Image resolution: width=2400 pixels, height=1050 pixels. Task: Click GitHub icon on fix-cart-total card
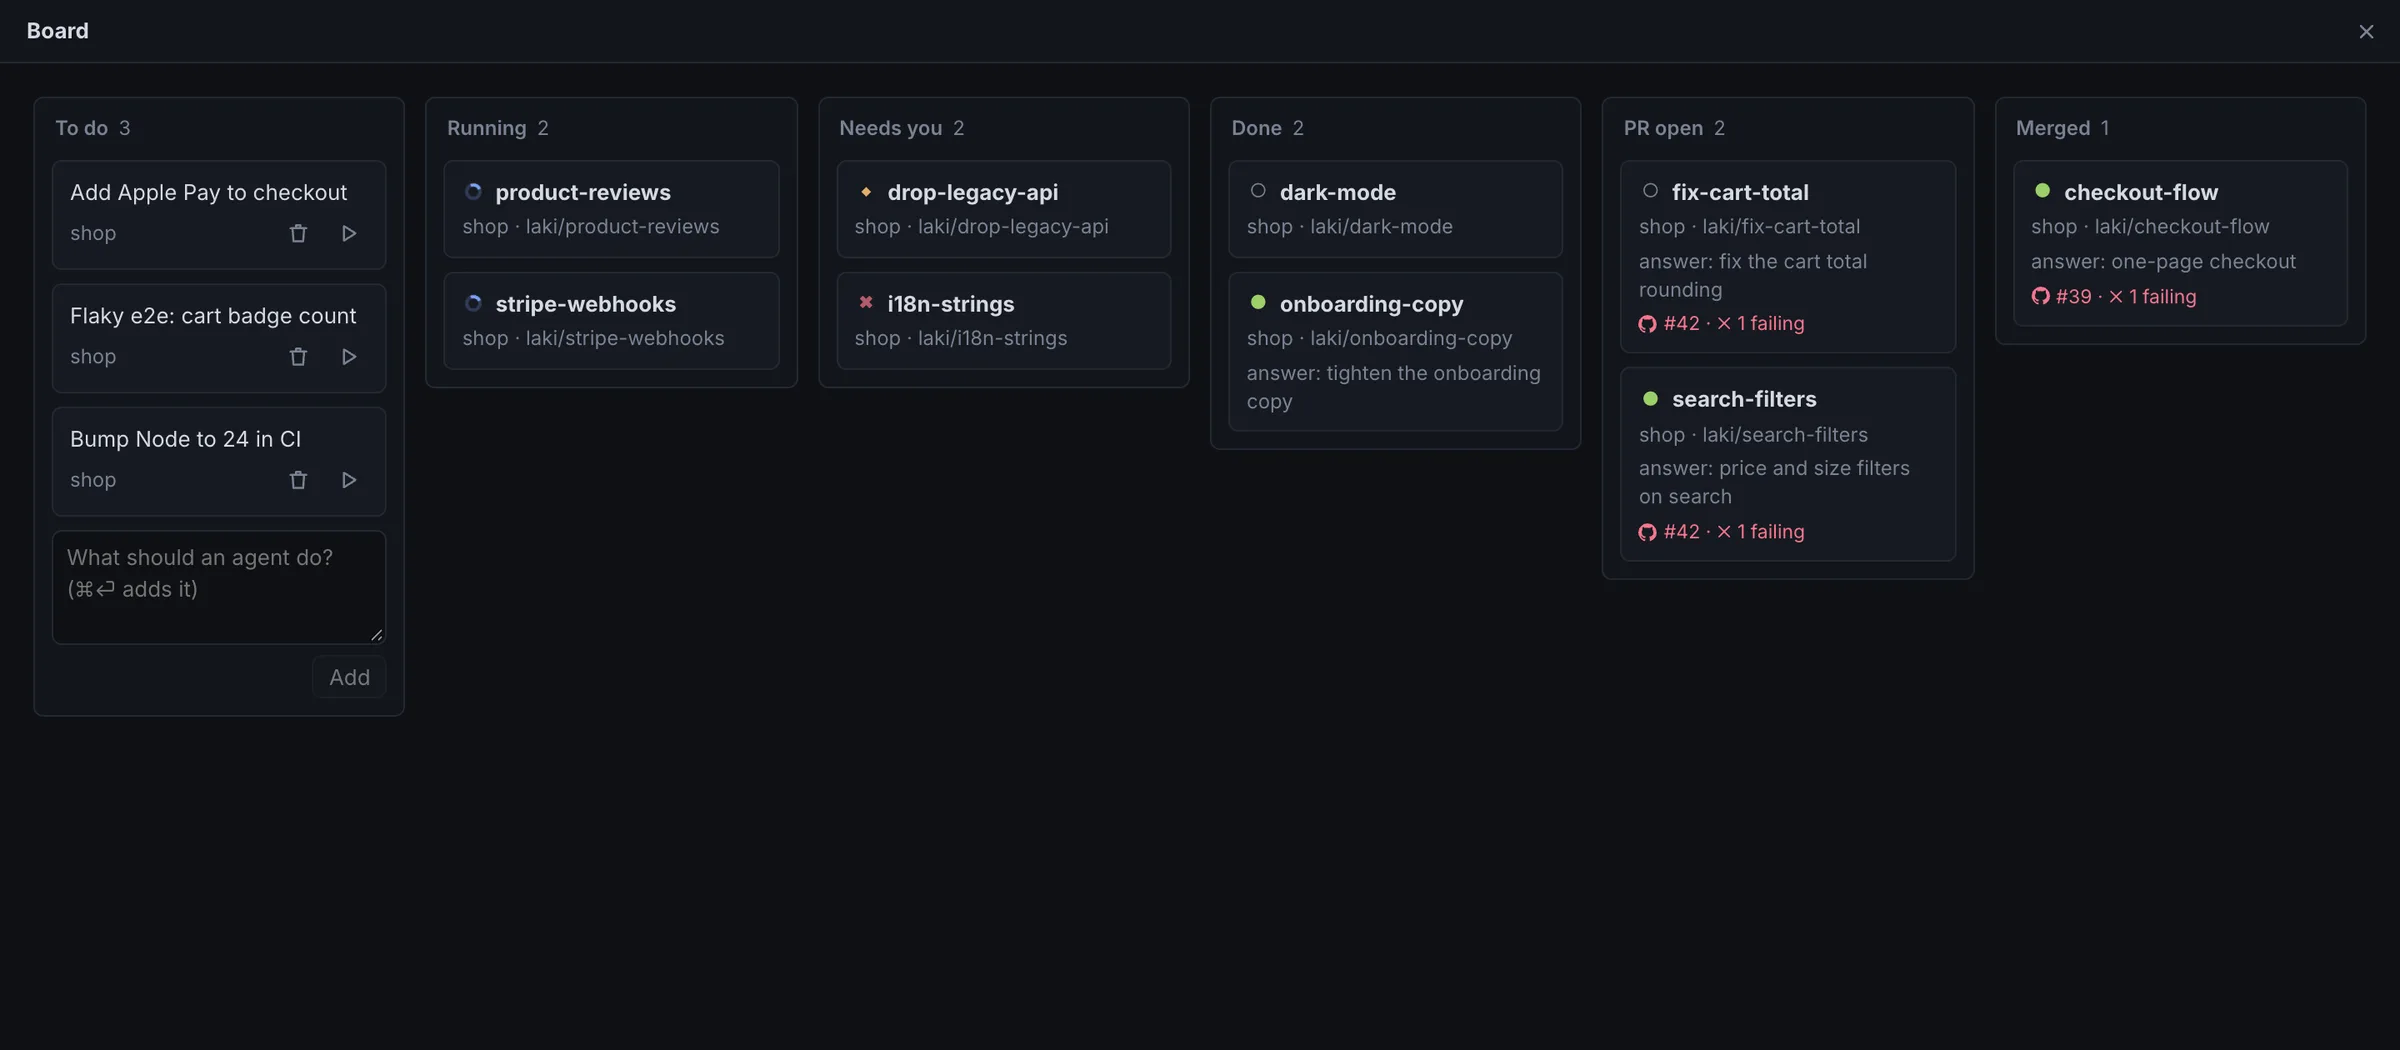[1647, 324]
